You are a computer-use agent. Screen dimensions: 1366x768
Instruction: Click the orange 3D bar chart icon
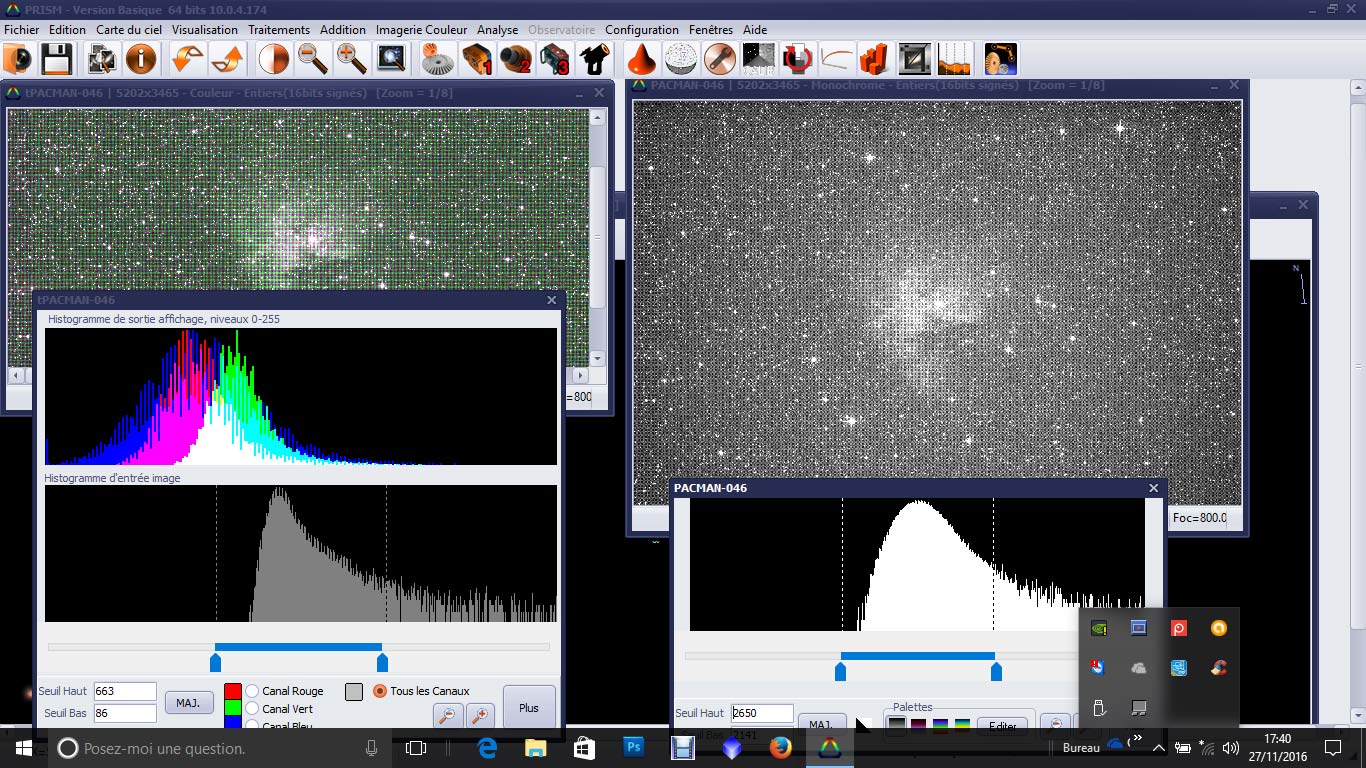(874, 59)
